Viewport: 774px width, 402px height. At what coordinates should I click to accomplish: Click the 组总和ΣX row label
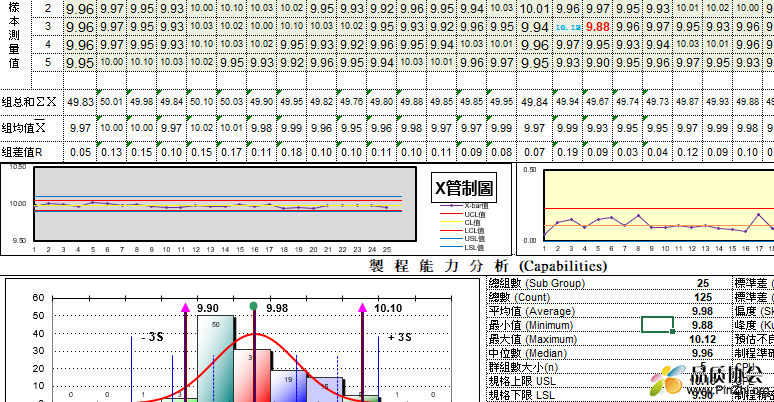(30, 102)
